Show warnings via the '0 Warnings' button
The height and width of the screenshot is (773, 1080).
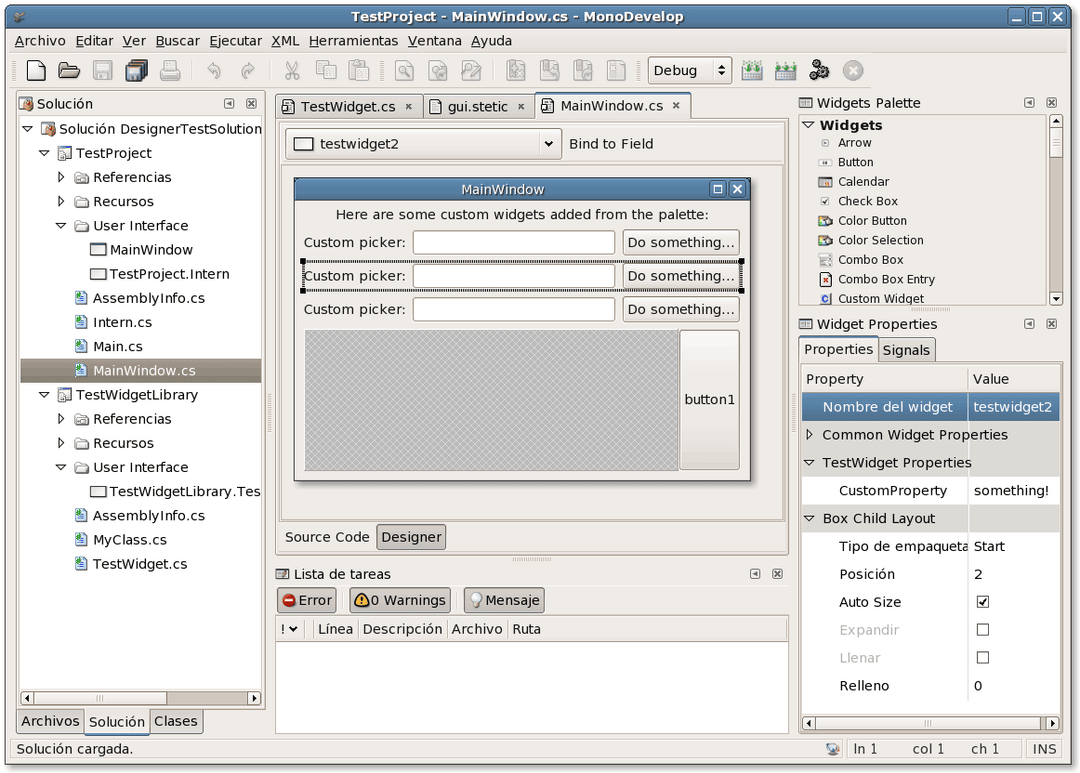pos(399,600)
